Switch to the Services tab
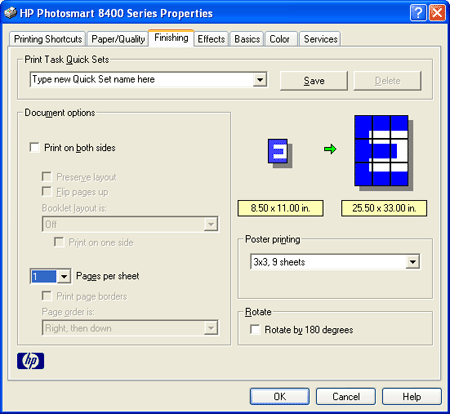Viewport: 450px width, 414px height. (x=320, y=39)
